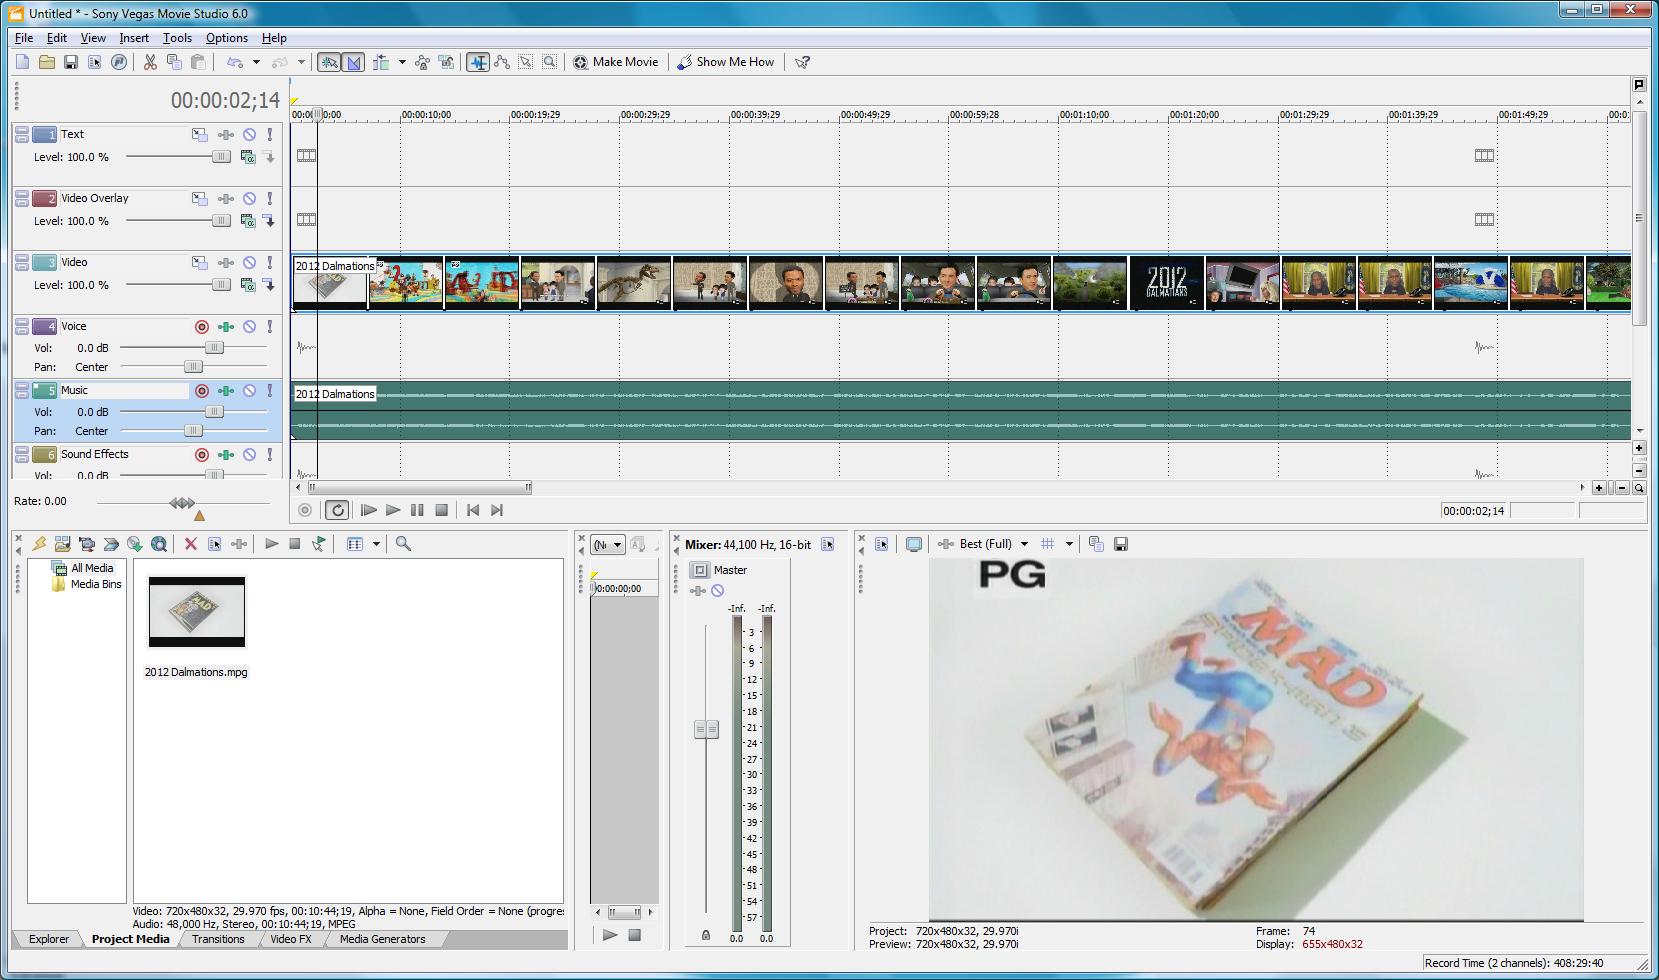Click the Copy toolbar icon
The width and height of the screenshot is (1659, 980).
(174, 62)
